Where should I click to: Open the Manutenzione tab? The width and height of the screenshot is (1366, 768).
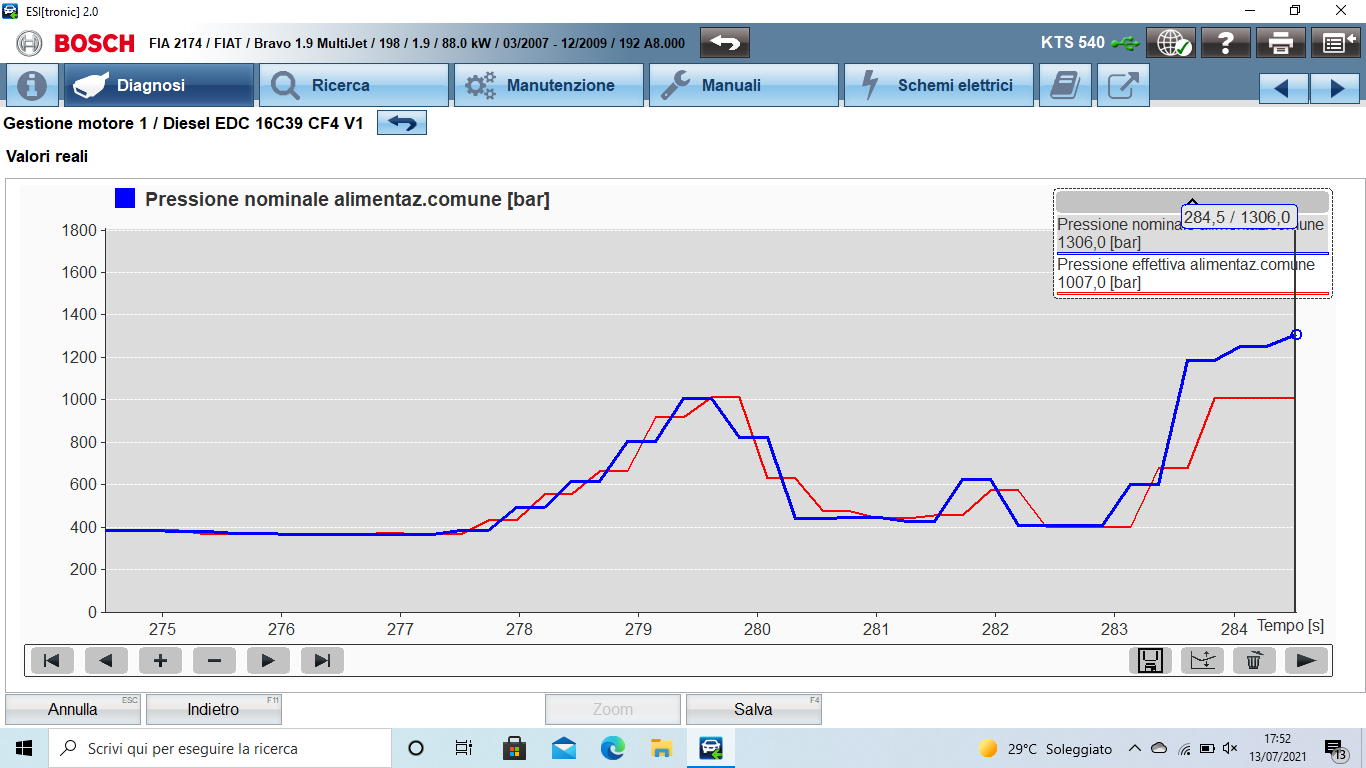[548, 86]
